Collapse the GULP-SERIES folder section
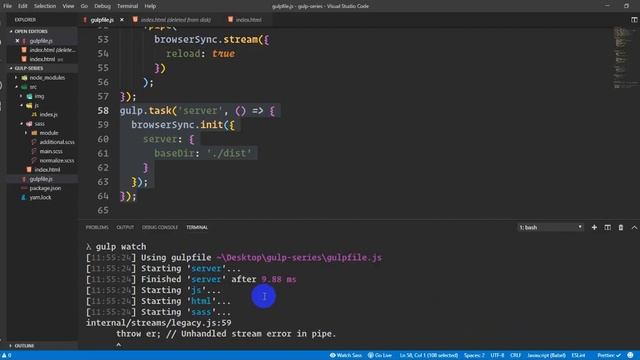The width and height of the screenshot is (640, 360). click(x=29, y=68)
